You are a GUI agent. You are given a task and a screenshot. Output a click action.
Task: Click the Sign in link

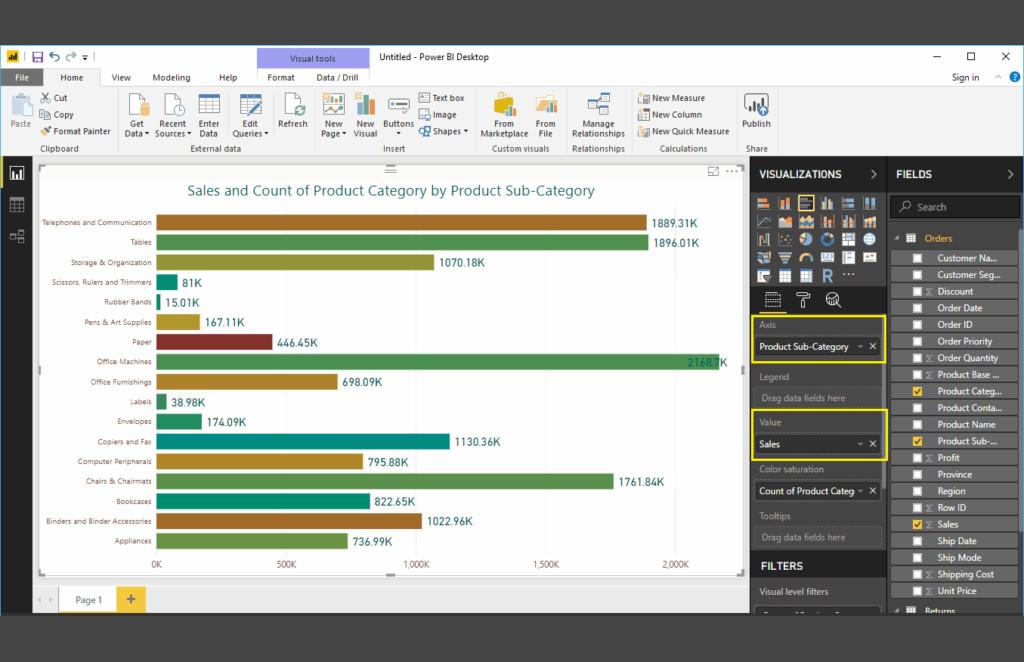point(965,77)
